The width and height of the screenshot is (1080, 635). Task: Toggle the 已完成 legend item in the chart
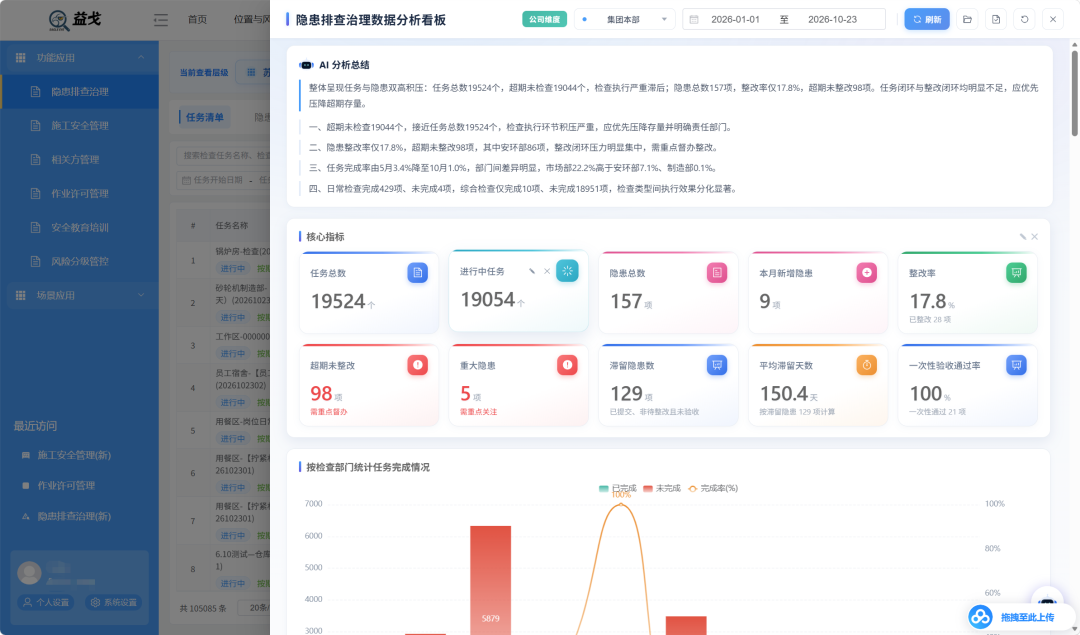tap(618, 488)
